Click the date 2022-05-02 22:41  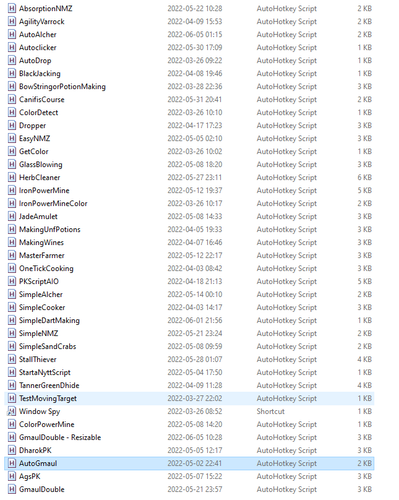[x=195, y=463]
